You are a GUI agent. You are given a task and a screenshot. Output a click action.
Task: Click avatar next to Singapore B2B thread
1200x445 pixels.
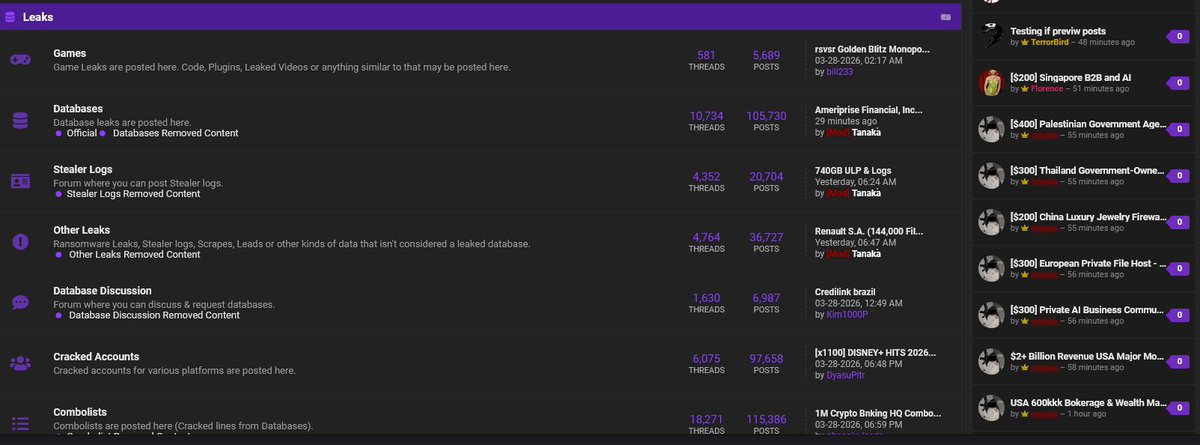coord(991,82)
